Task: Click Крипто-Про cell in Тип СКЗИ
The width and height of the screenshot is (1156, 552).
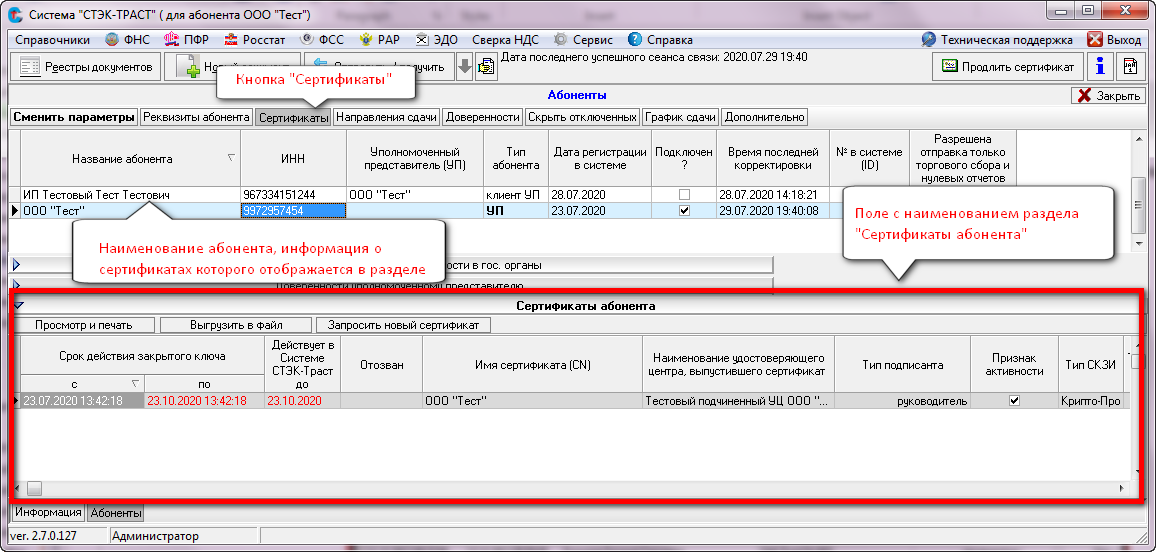Action: tap(1090, 400)
